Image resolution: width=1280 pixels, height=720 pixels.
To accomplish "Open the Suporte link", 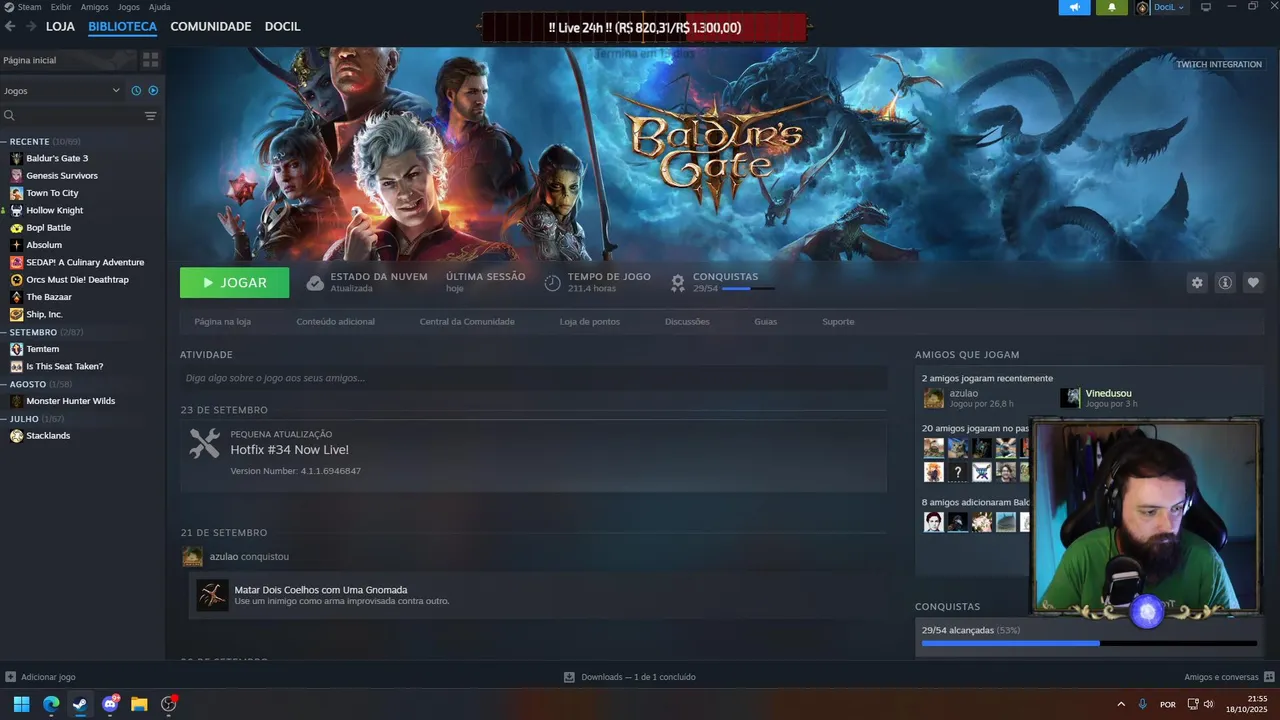I will (838, 322).
